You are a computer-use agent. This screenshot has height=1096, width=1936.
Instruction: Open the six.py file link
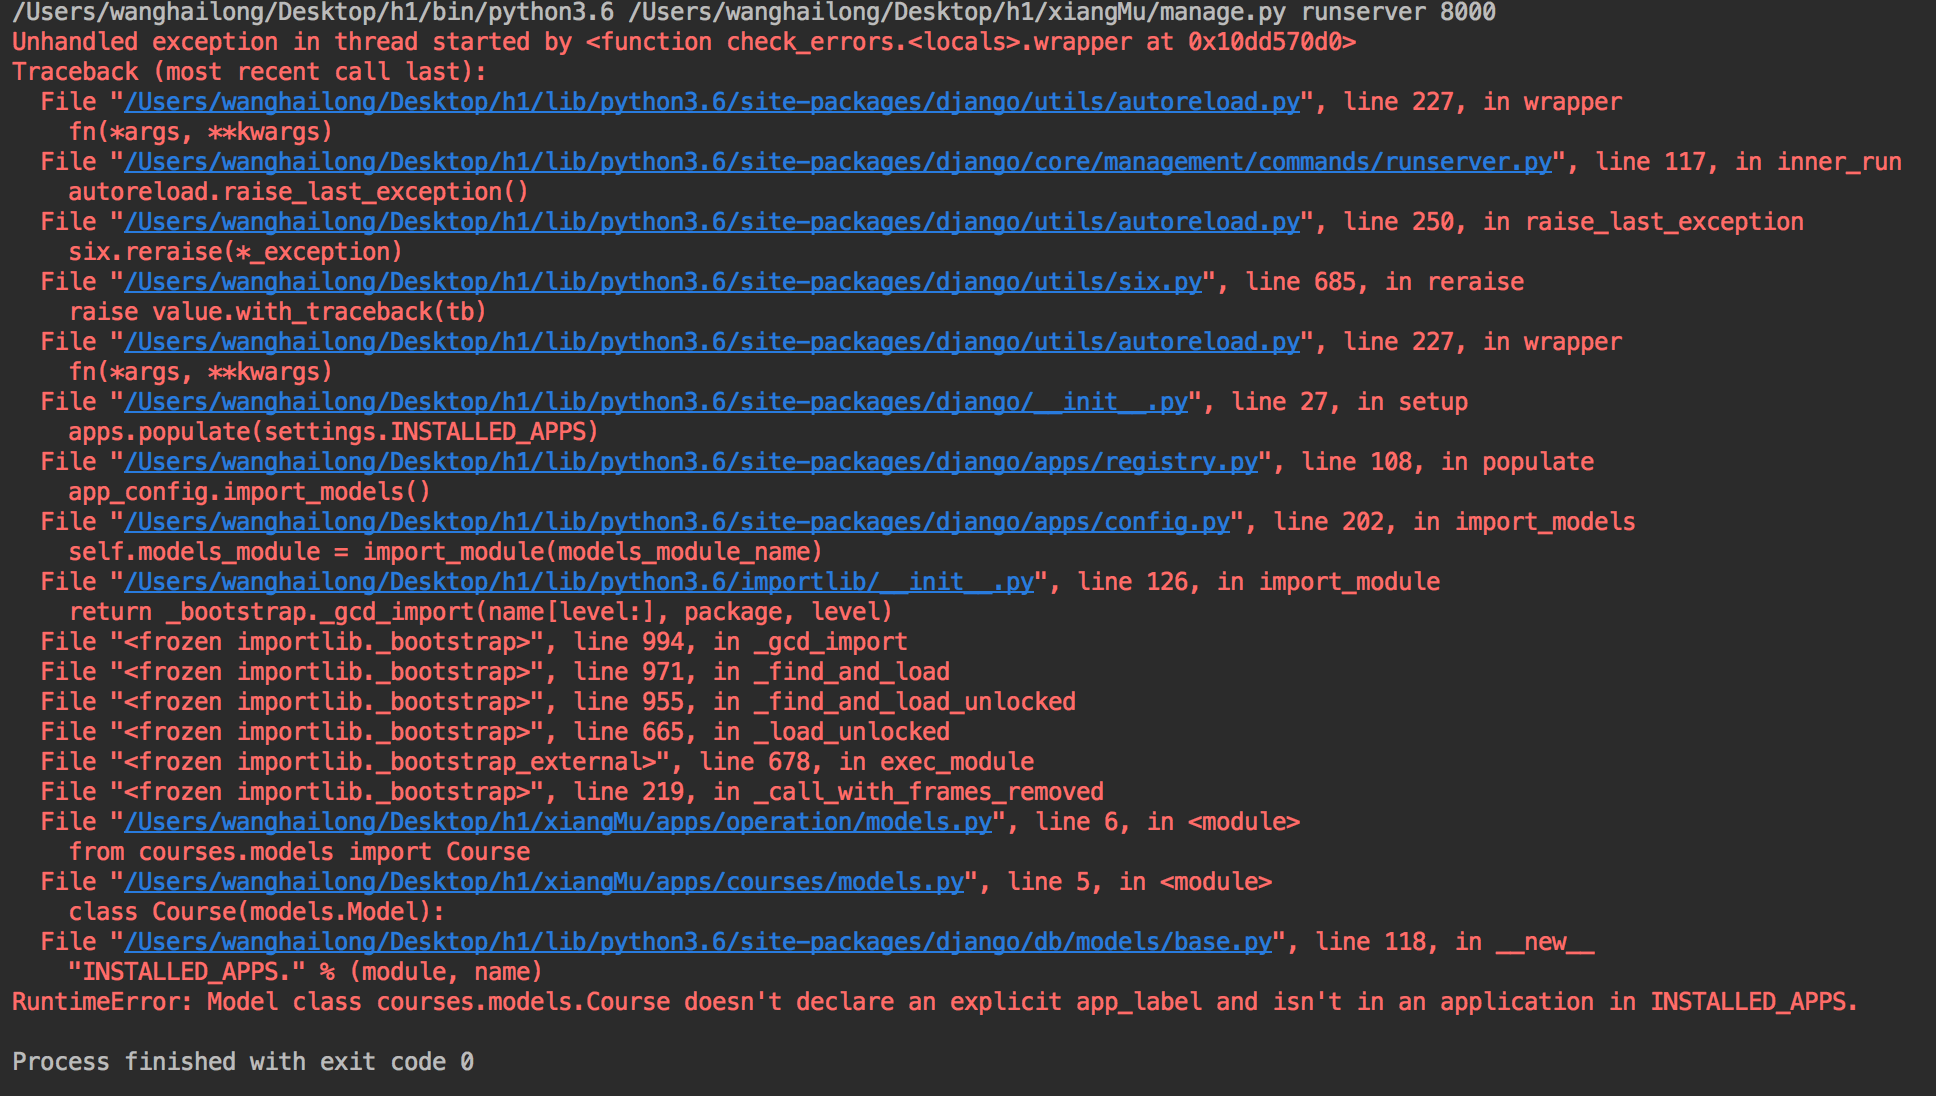pos(663,282)
